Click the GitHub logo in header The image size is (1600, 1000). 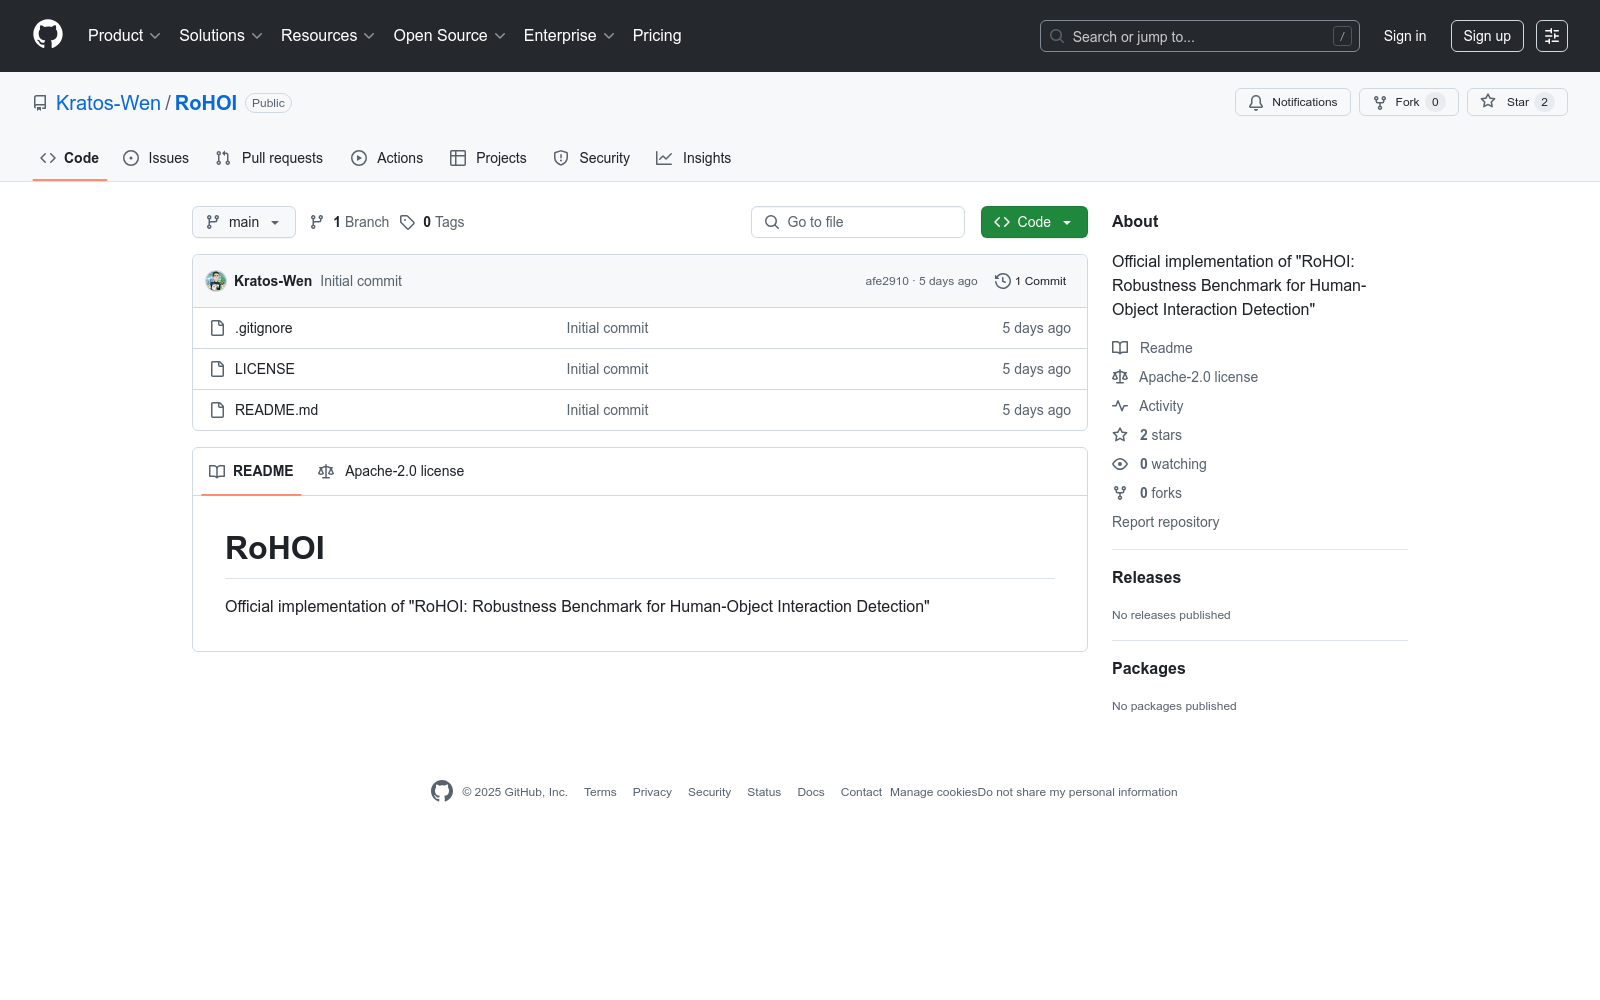pos(48,35)
